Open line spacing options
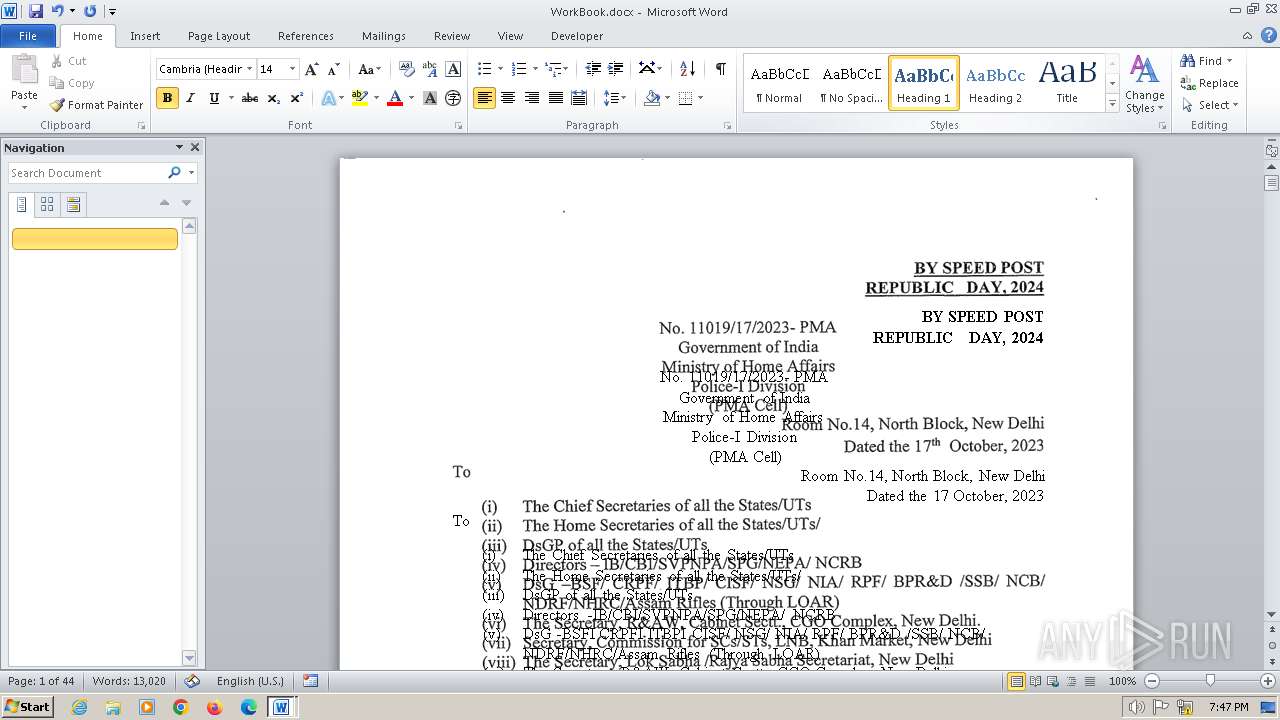Viewport: 1280px width, 720px height. pyautogui.click(x=615, y=98)
